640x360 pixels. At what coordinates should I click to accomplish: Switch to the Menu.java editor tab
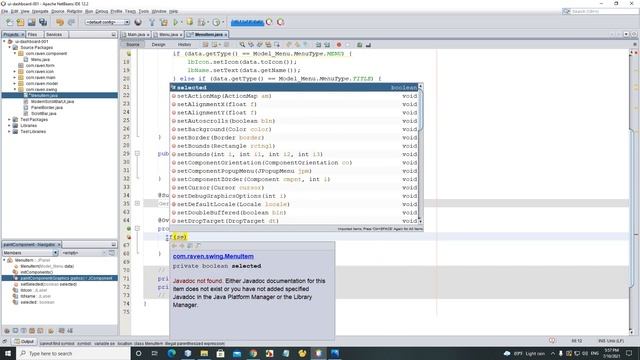[x=168, y=35]
